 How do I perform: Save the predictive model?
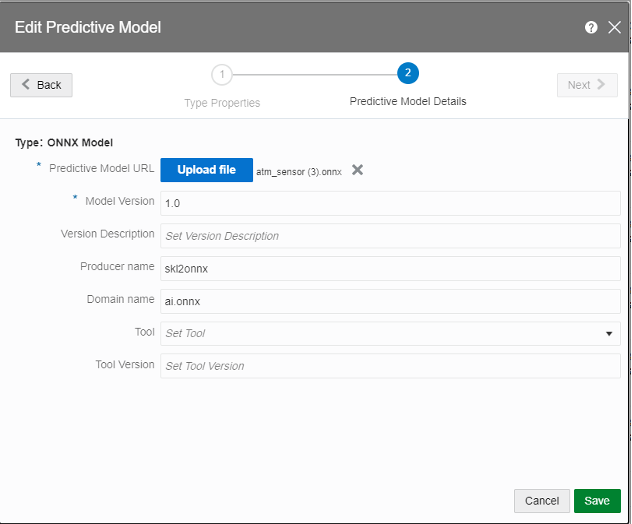click(x=597, y=501)
